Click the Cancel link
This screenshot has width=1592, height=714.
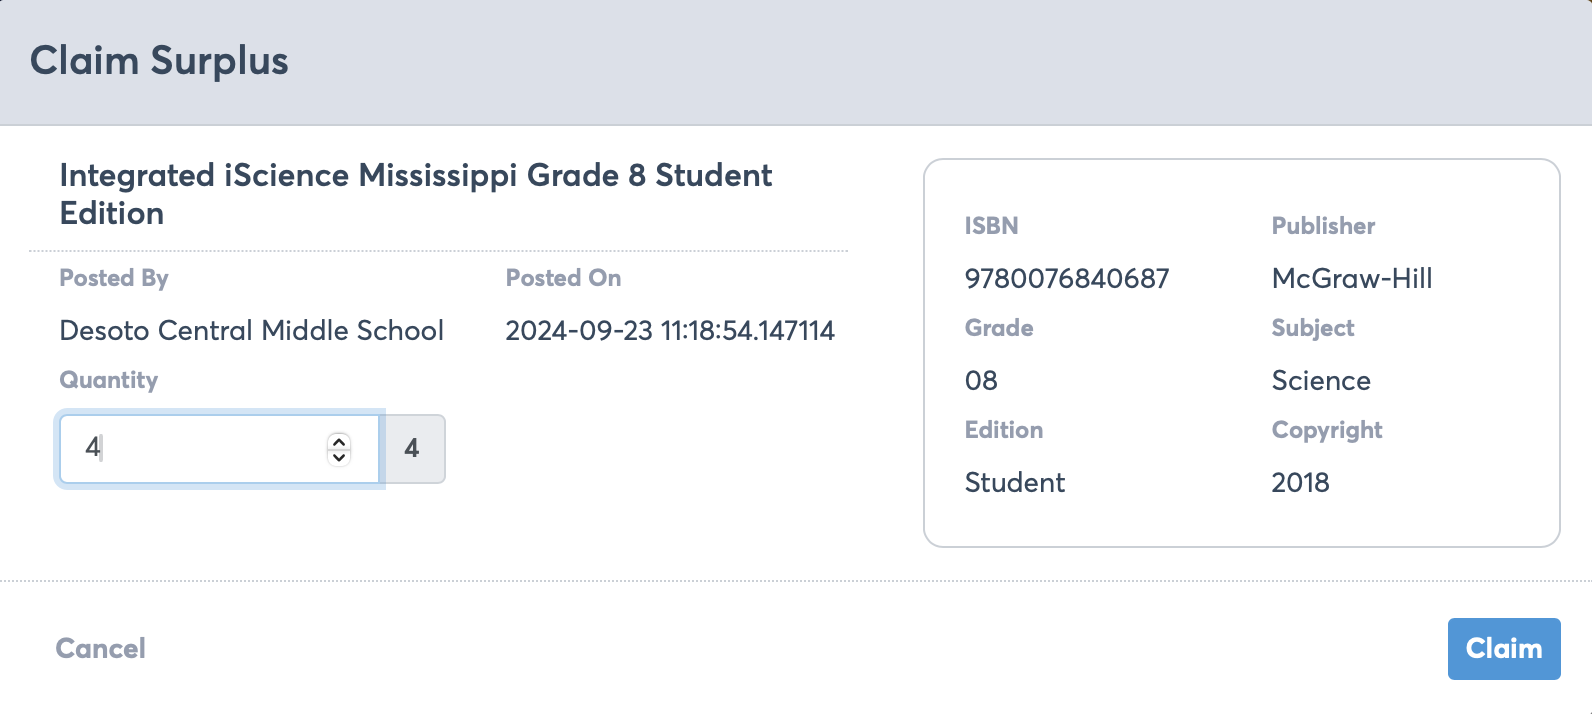click(100, 648)
